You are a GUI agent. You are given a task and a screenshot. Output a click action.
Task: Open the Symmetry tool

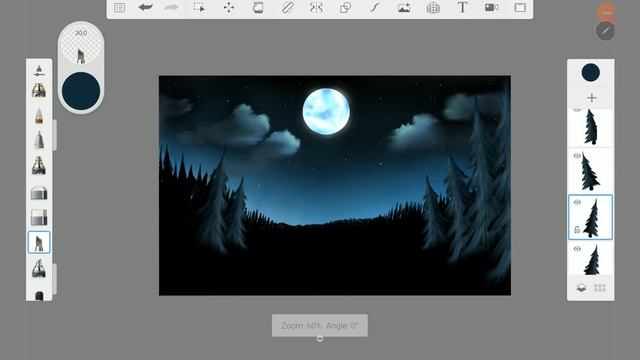(x=316, y=7)
